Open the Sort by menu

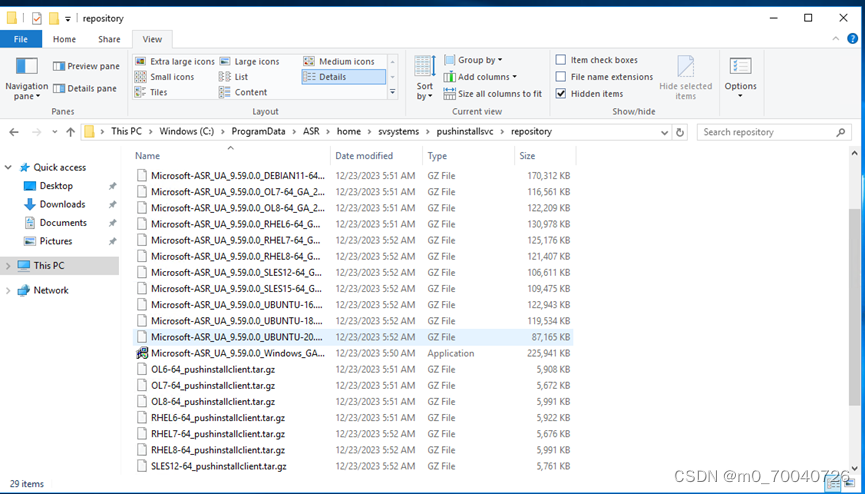pyautogui.click(x=425, y=78)
